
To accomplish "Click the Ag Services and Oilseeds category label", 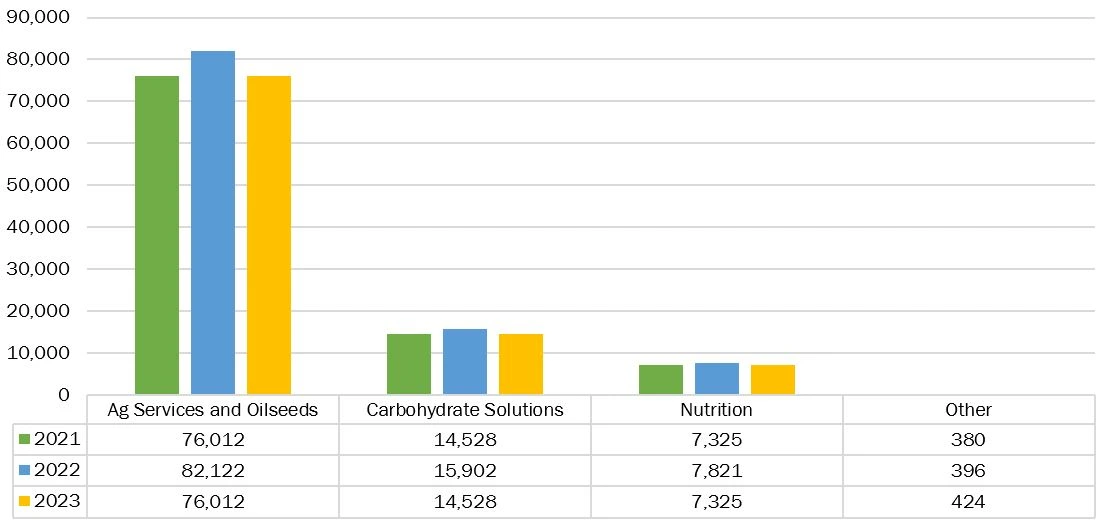I will pos(213,410).
